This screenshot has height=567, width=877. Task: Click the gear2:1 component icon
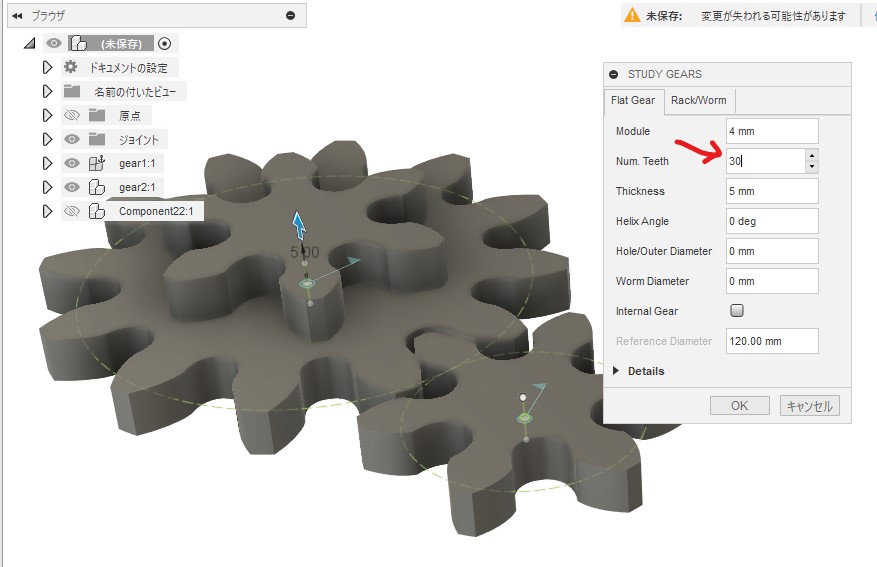97,187
